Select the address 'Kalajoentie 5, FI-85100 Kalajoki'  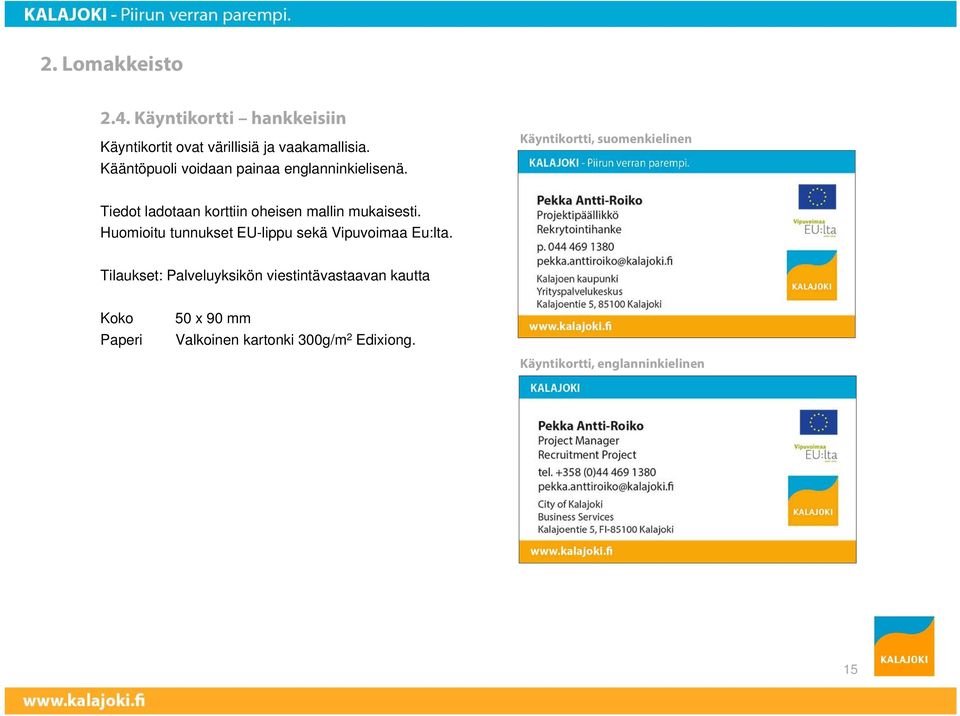pos(606,530)
